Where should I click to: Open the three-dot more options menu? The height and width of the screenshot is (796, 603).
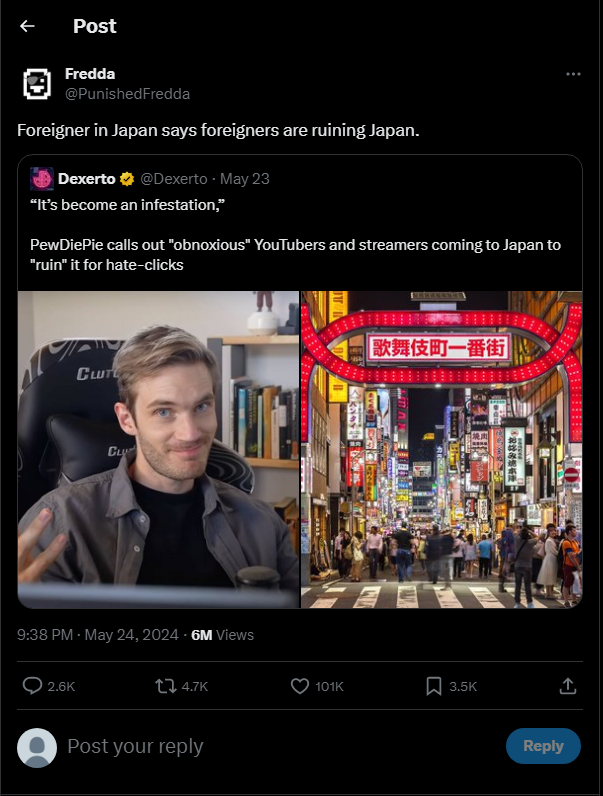573,74
